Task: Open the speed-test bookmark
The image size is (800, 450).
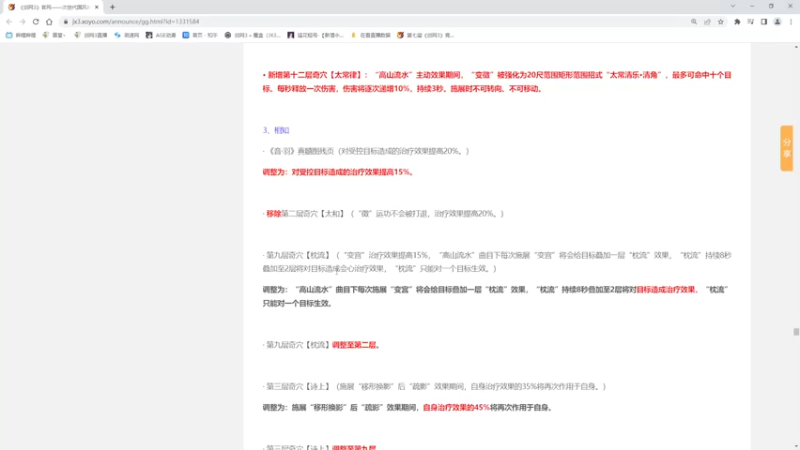Action: pos(127,35)
